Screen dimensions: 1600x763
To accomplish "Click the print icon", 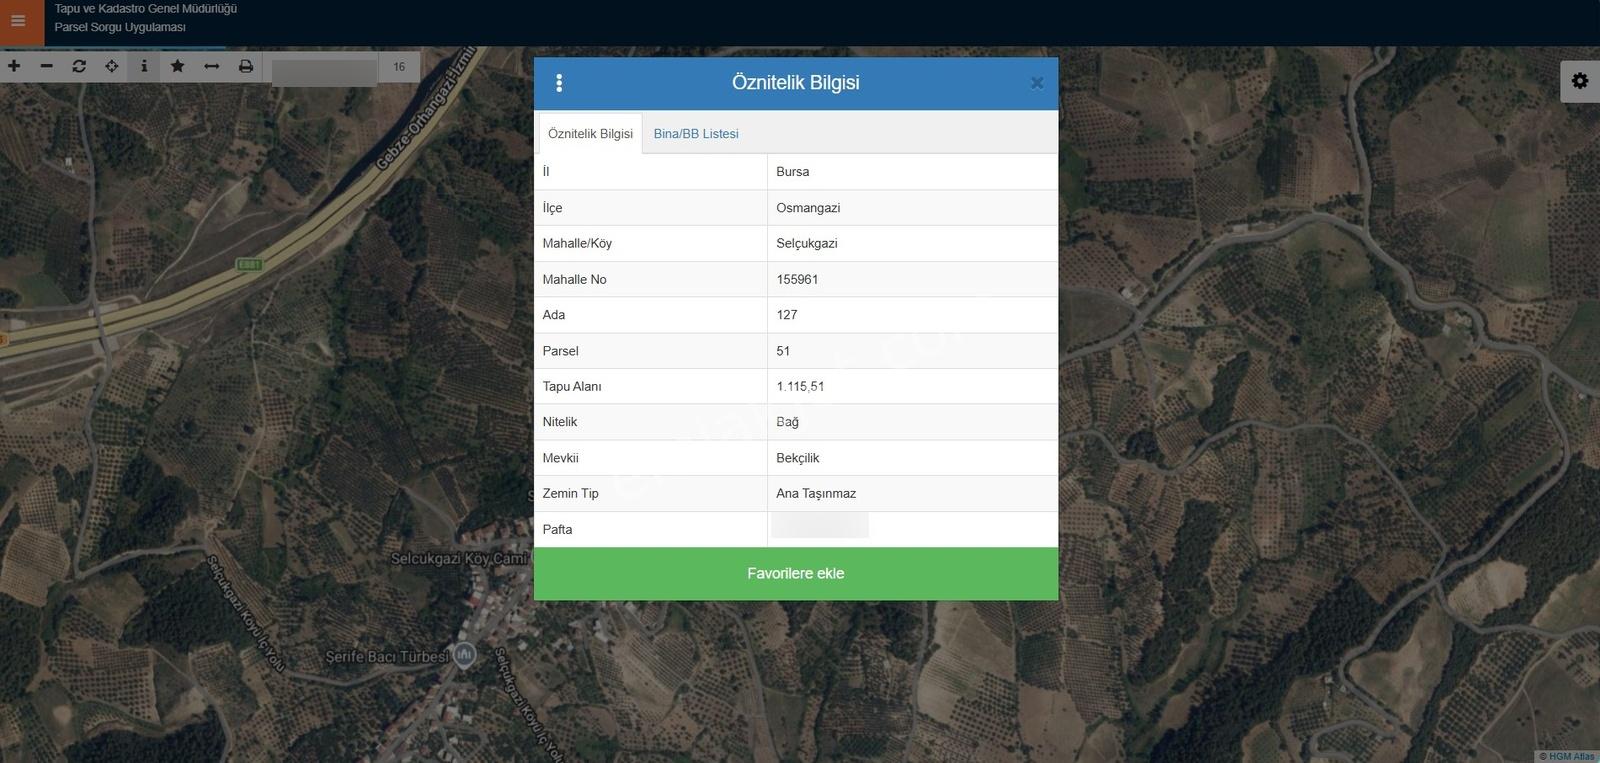I will tap(245, 66).
